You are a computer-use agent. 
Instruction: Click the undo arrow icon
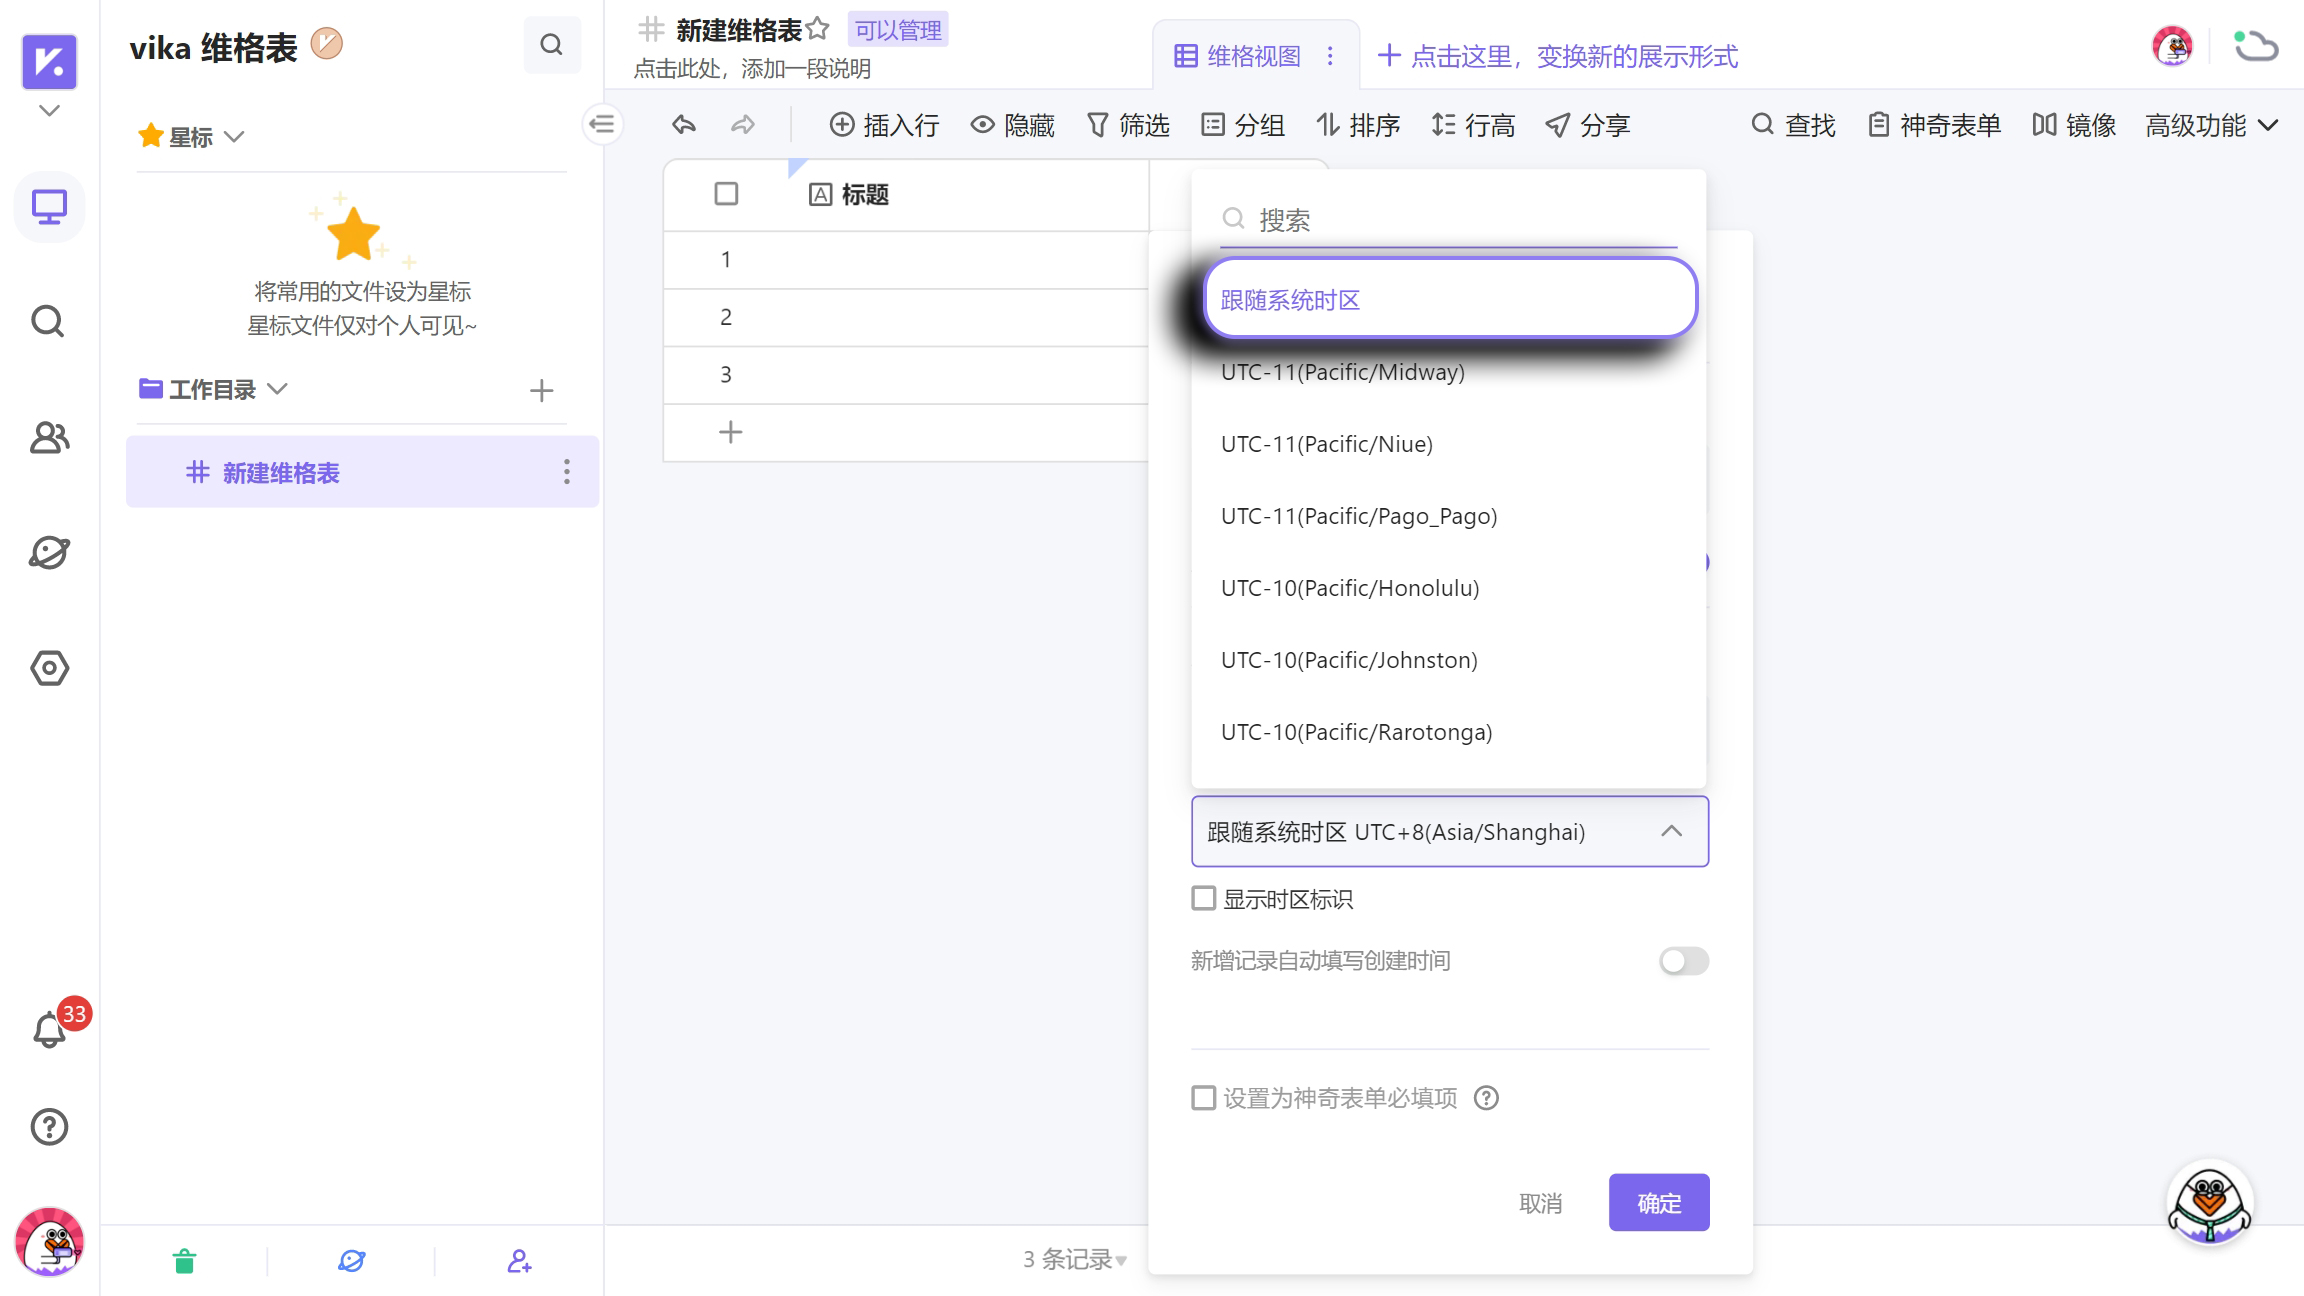click(684, 125)
